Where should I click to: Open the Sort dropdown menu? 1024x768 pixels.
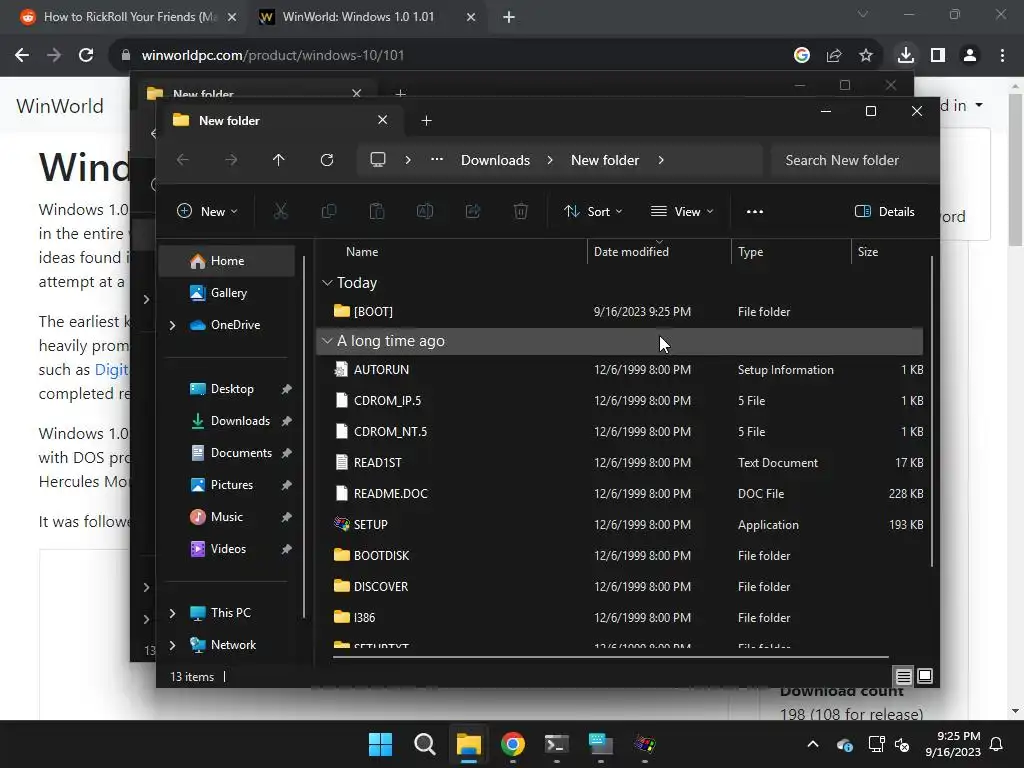coord(593,211)
